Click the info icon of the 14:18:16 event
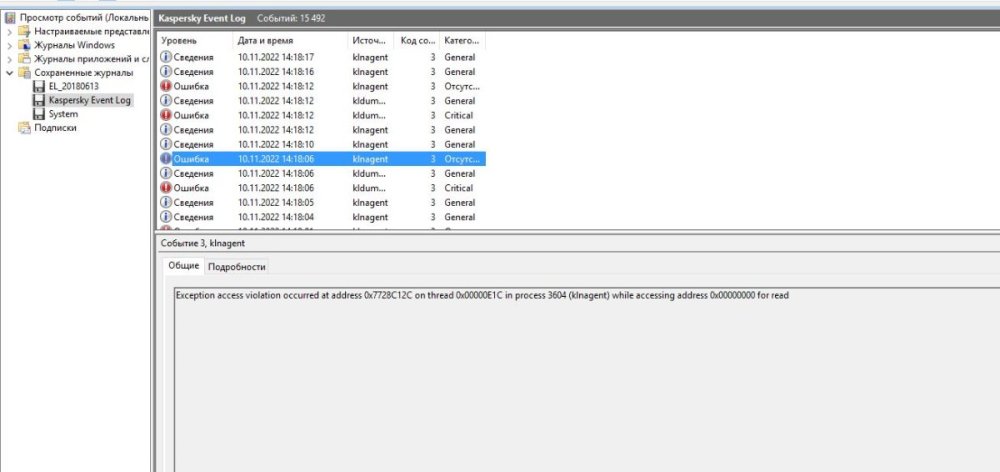 (x=166, y=72)
